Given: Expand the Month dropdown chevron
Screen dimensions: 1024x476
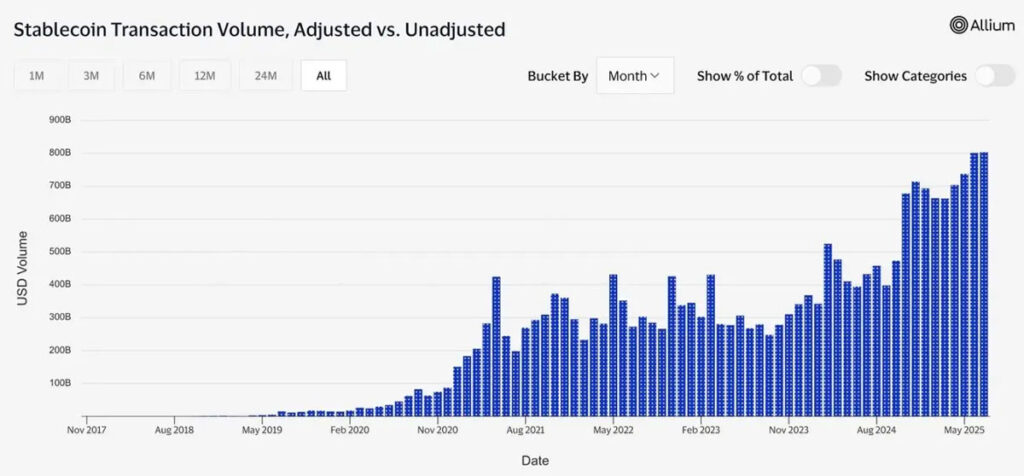Looking at the screenshot, I should 655,76.
